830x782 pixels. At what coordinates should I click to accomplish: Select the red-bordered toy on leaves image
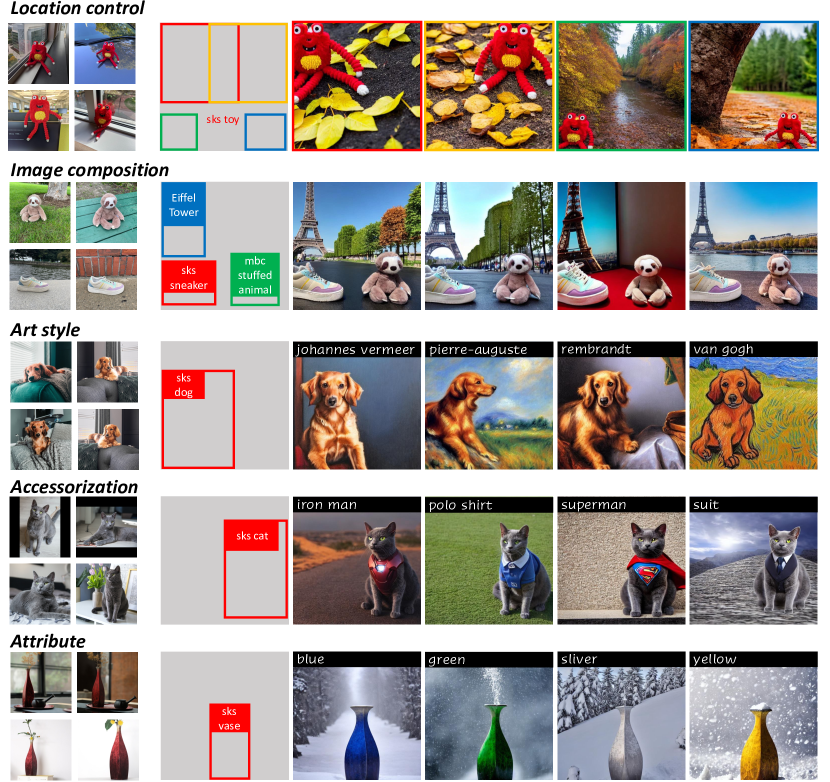tap(357, 86)
